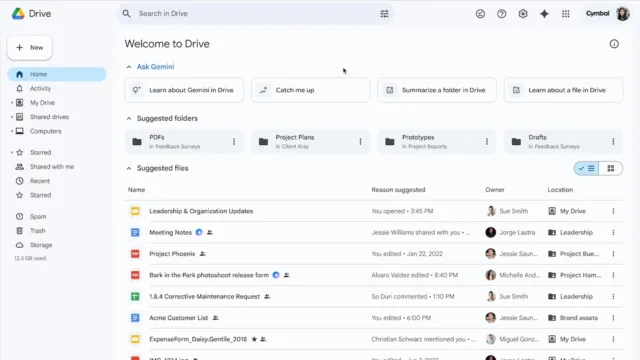This screenshot has height=360, width=640.
Task: Expand My Drive tree arrow
Action: point(12,103)
